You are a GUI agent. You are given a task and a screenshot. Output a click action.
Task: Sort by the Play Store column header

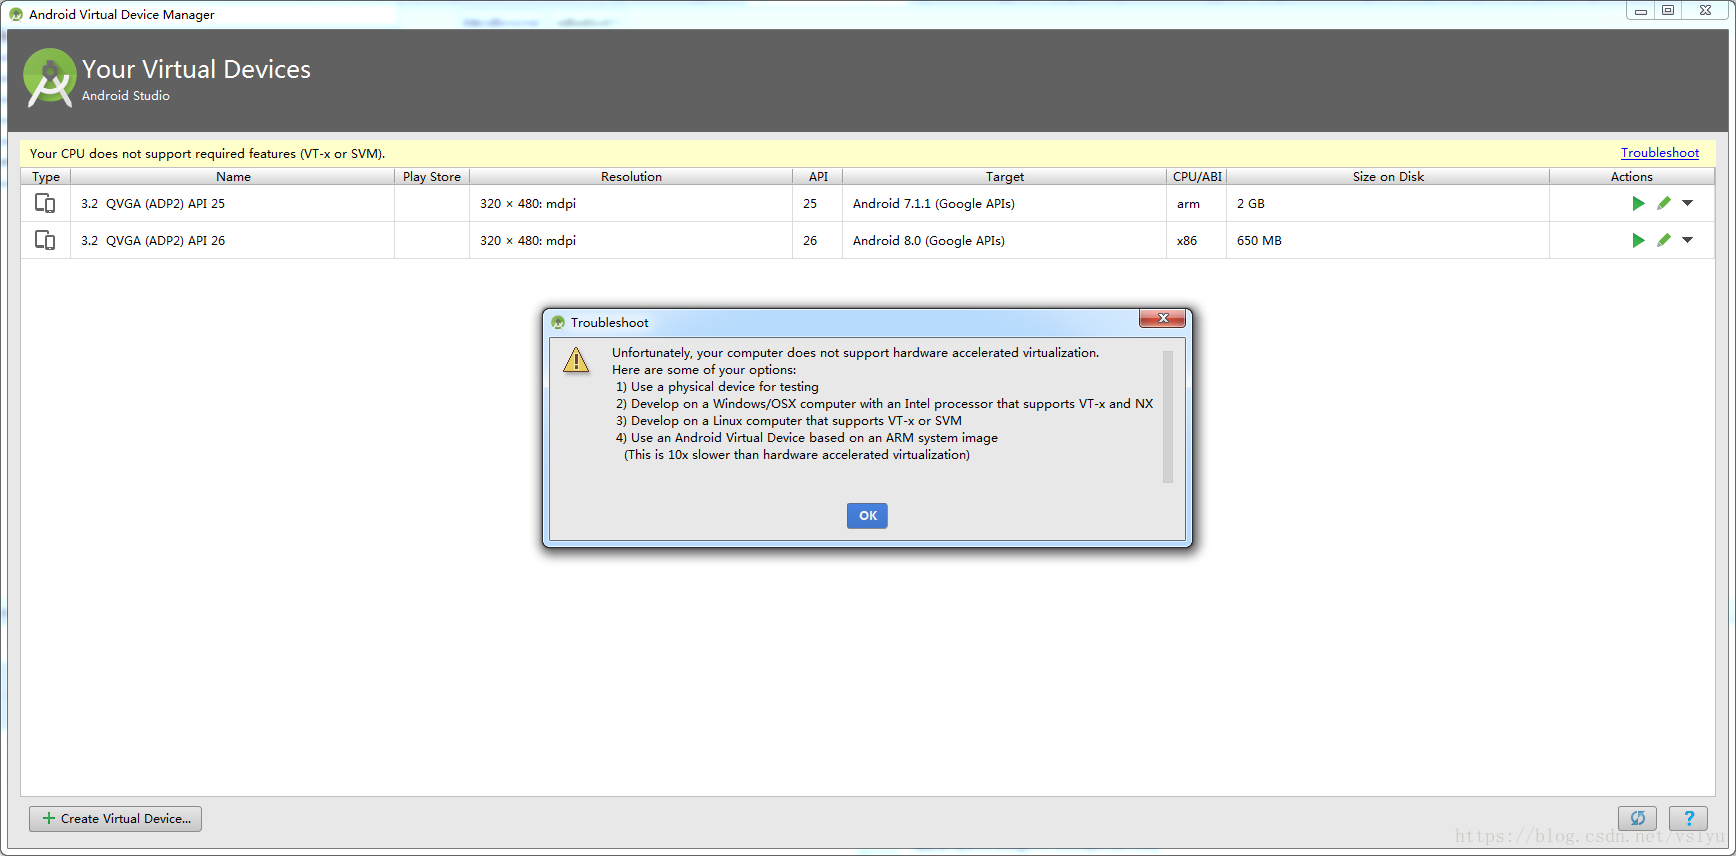pos(432,177)
